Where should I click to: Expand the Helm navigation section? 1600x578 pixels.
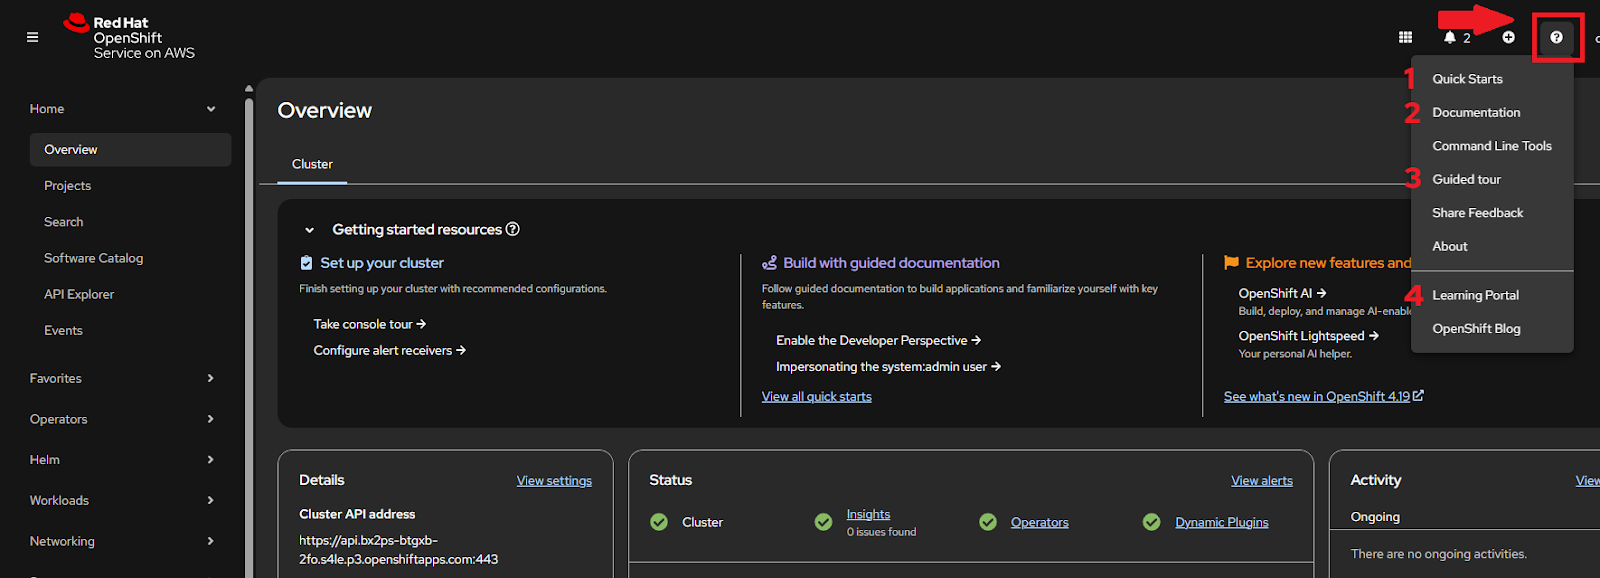click(x=210, y=460)
